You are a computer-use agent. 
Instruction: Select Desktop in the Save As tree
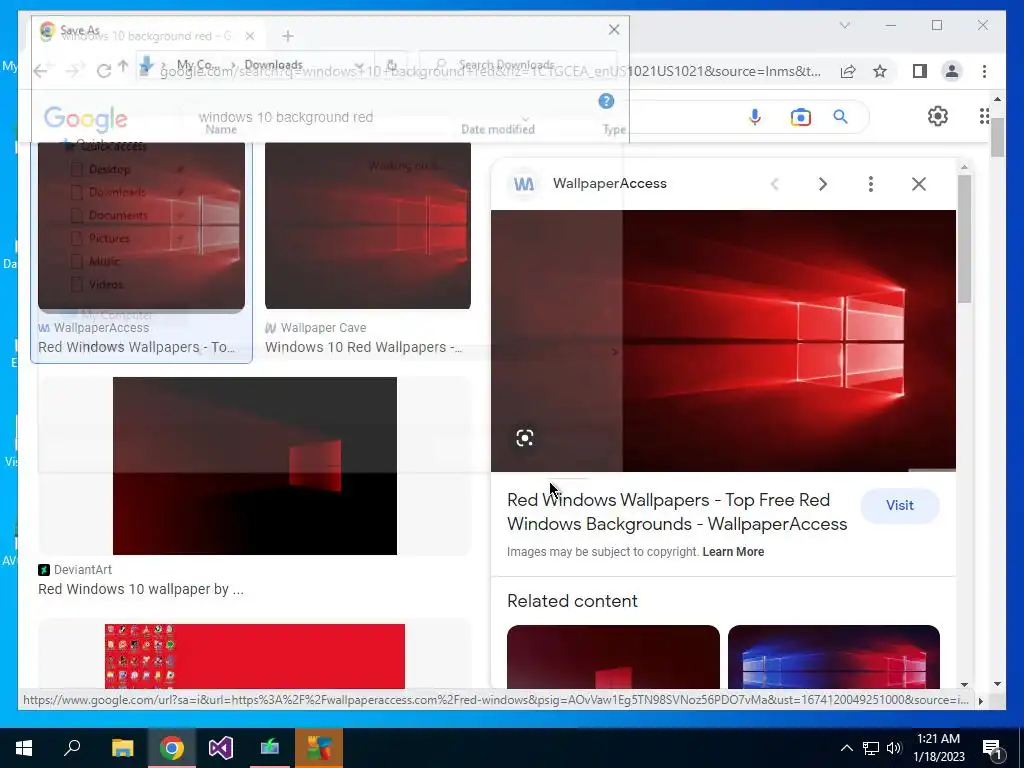point(109,169)
